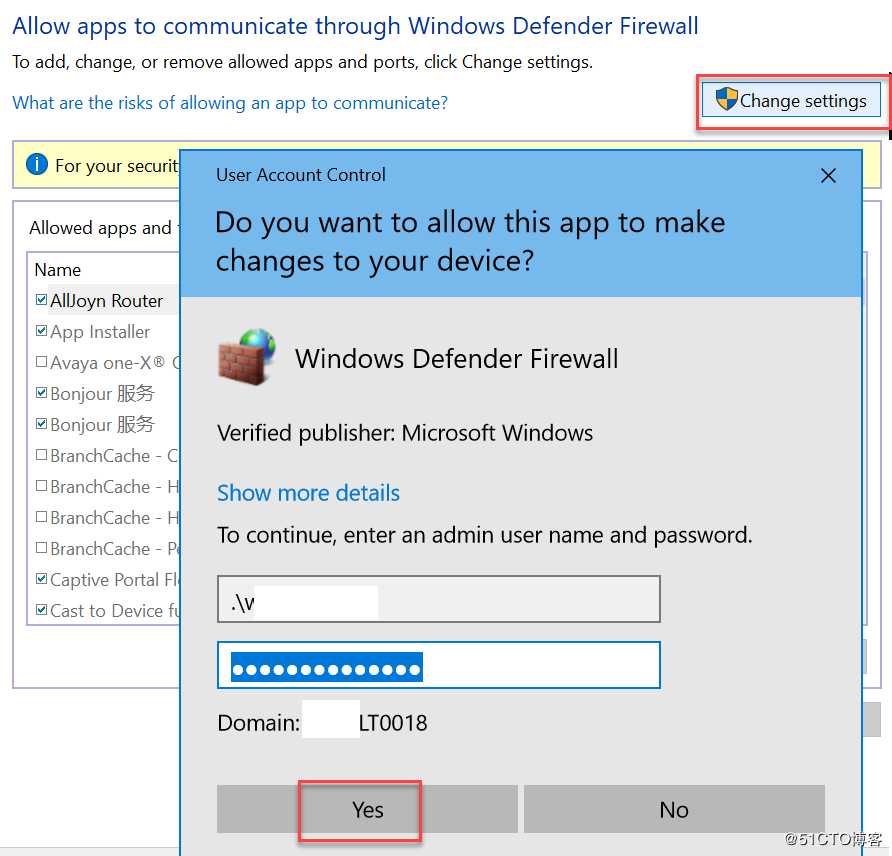Open Show more details link

tap(308, 493)
